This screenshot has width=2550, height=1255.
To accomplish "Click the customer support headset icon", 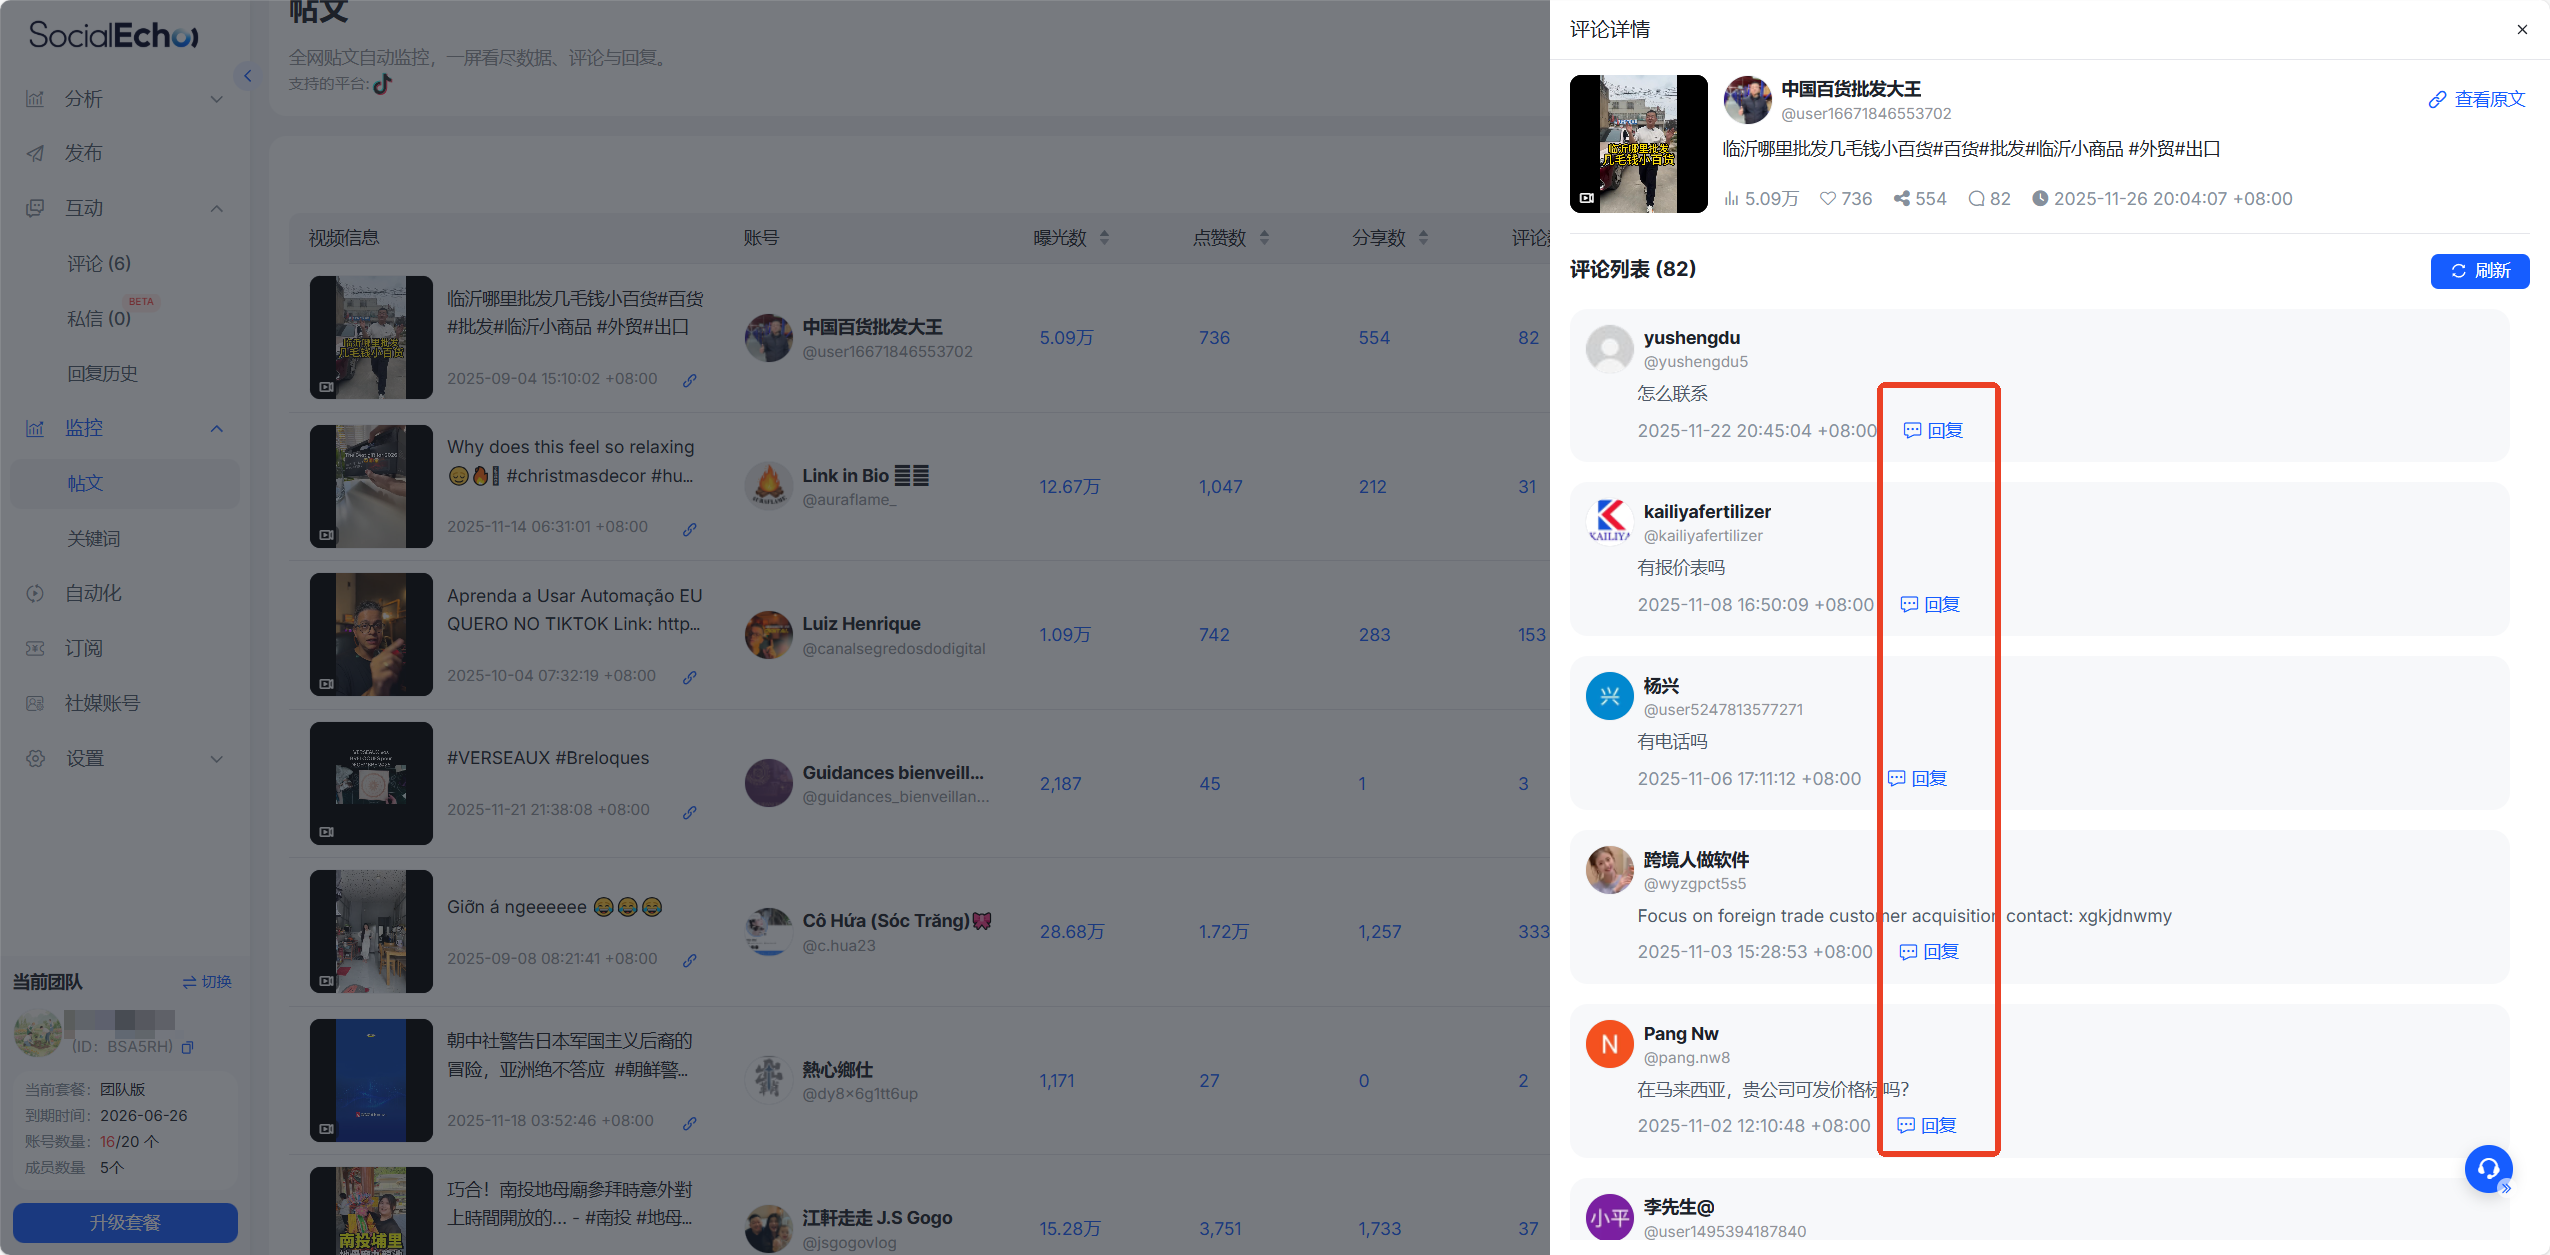I will [2487, 1168].
